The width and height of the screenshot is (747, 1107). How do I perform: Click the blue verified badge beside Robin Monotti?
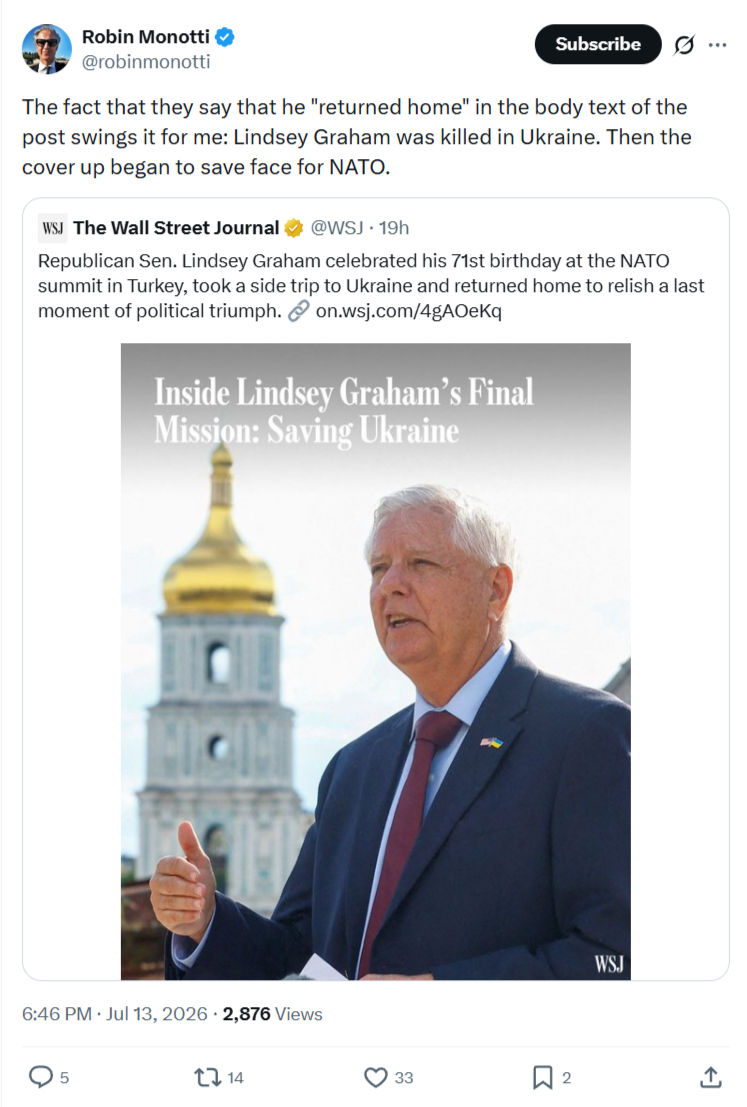225,37
